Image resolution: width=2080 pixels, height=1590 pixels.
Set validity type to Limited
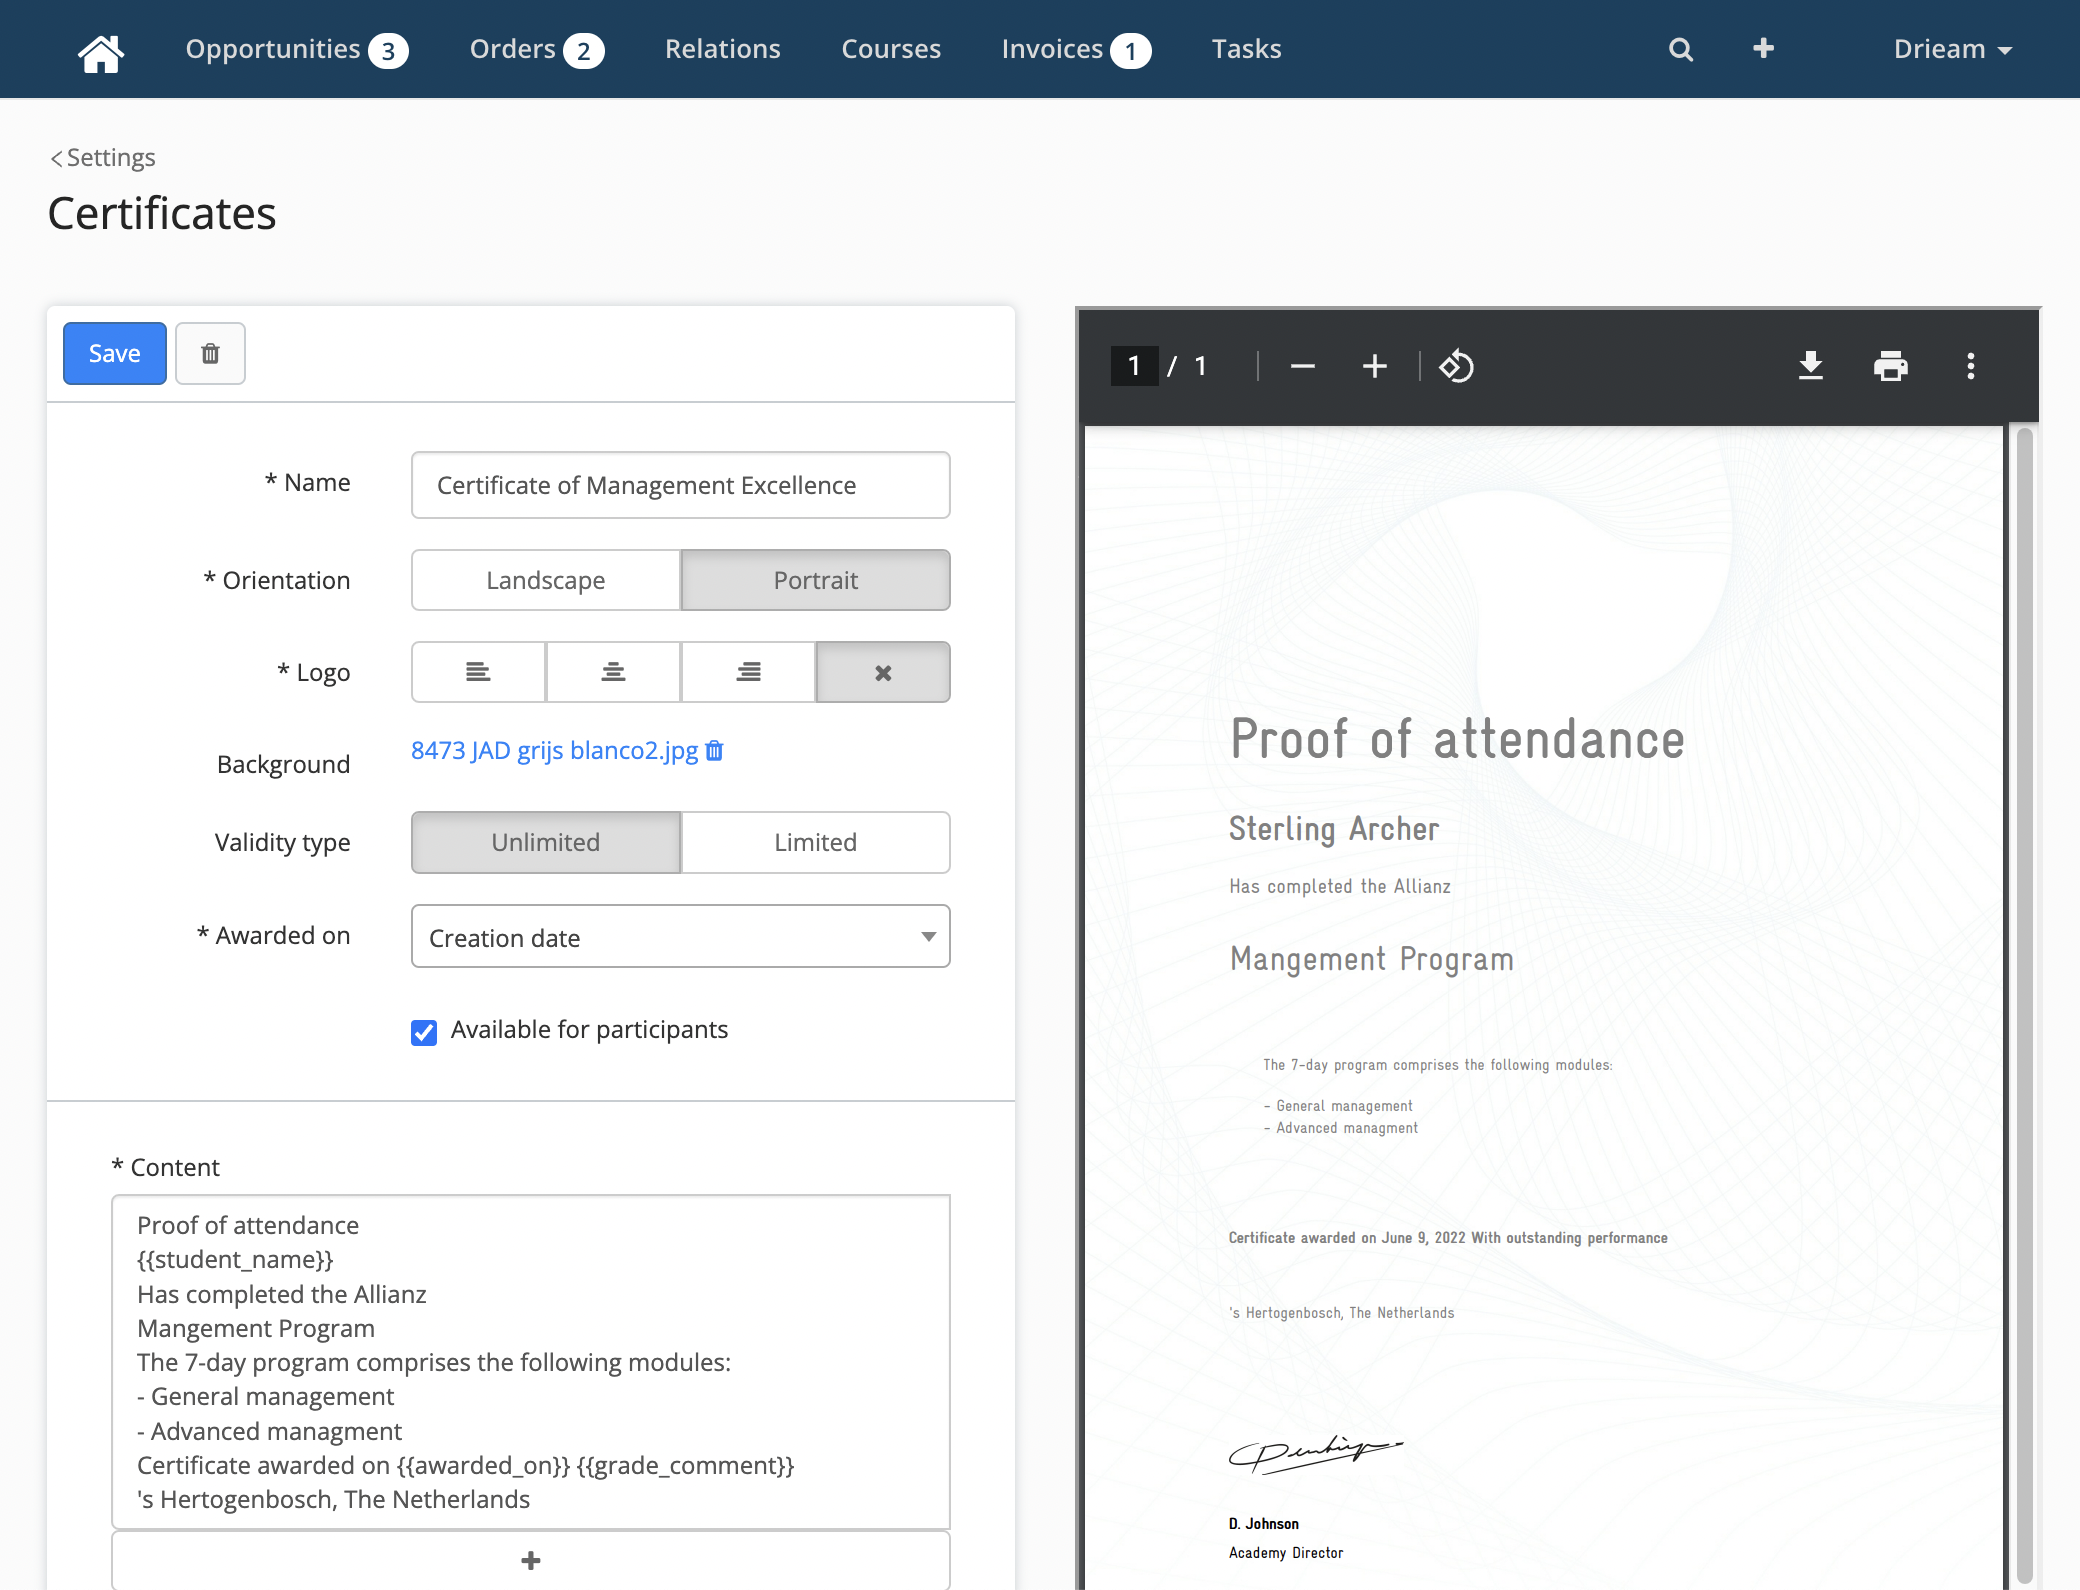[815, 842]
